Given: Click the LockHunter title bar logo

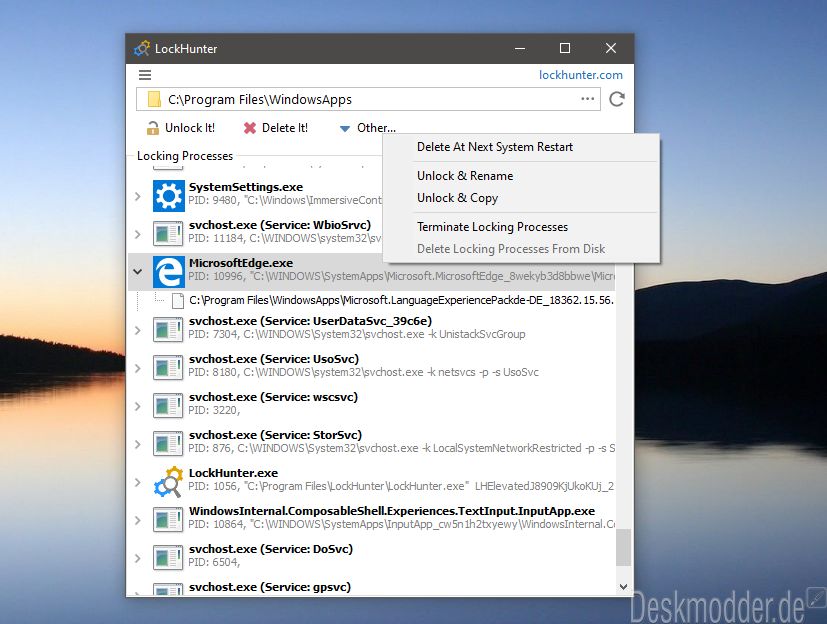Looking at the screenshot, I should [x=142, y=49].
